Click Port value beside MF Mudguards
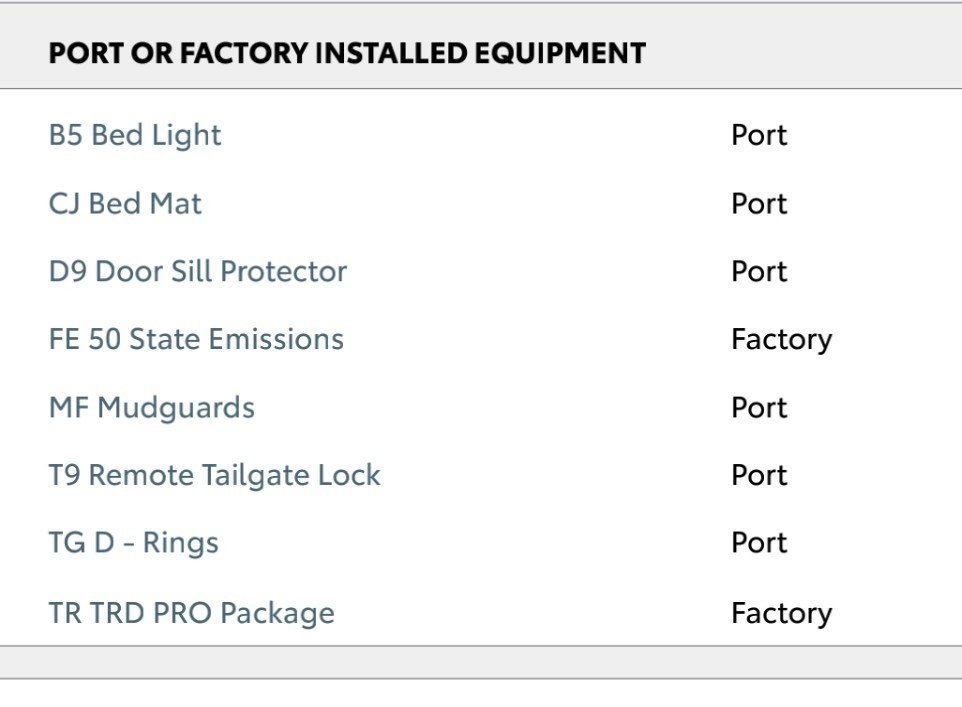Image resolution: width=962 pixels, height=707 pixels. click(x=759, y=408)
